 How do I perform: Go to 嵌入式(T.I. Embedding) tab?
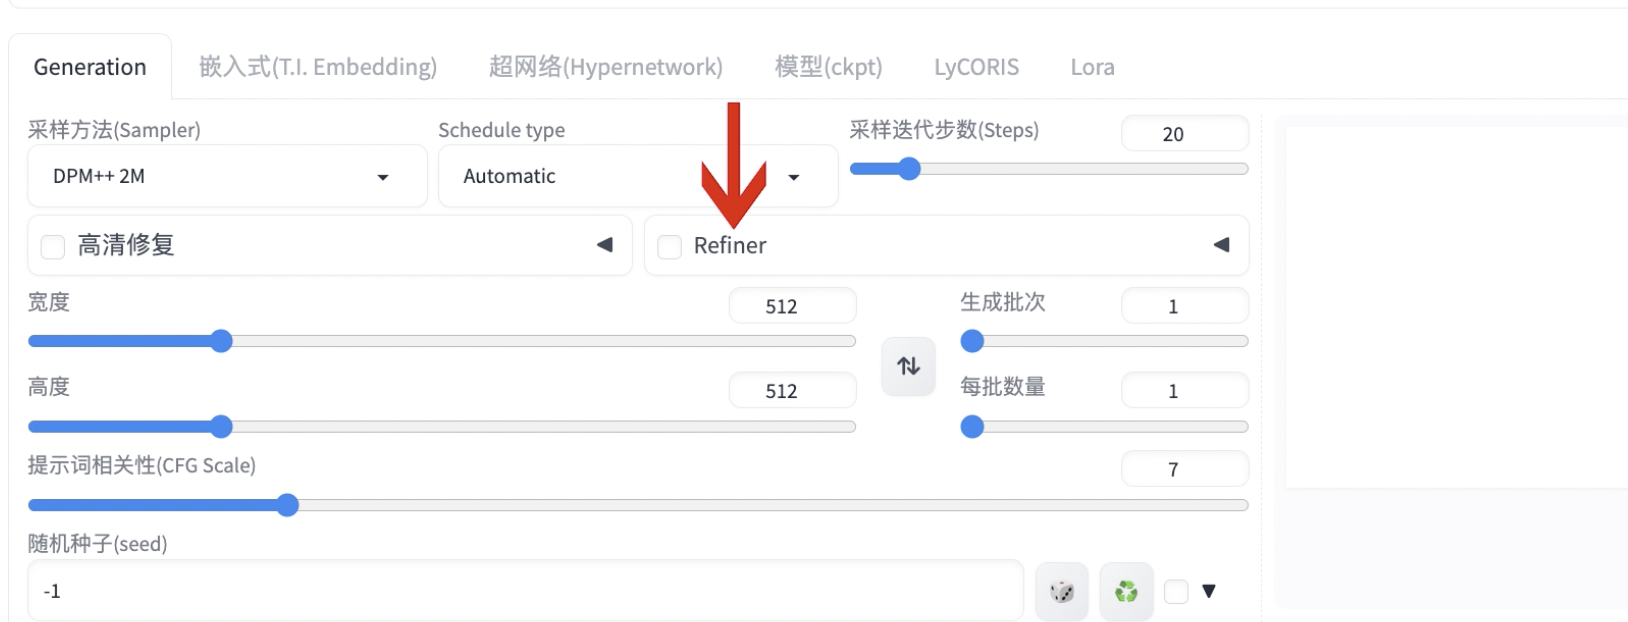coord(318,67)
